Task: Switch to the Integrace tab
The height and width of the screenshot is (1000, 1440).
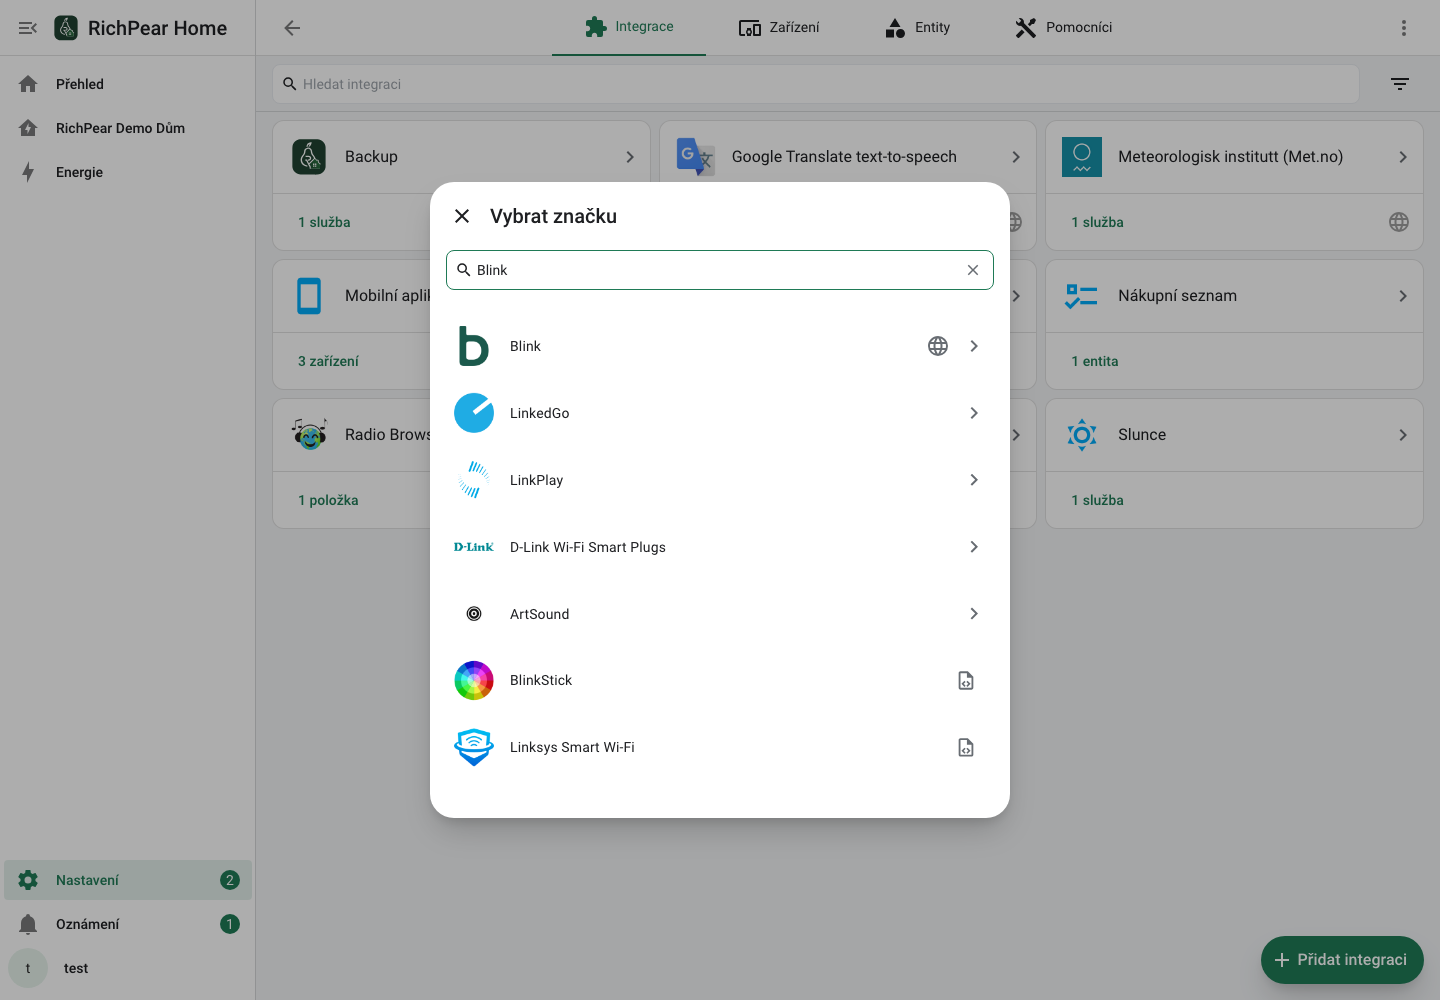Action: tap(629, 27)
